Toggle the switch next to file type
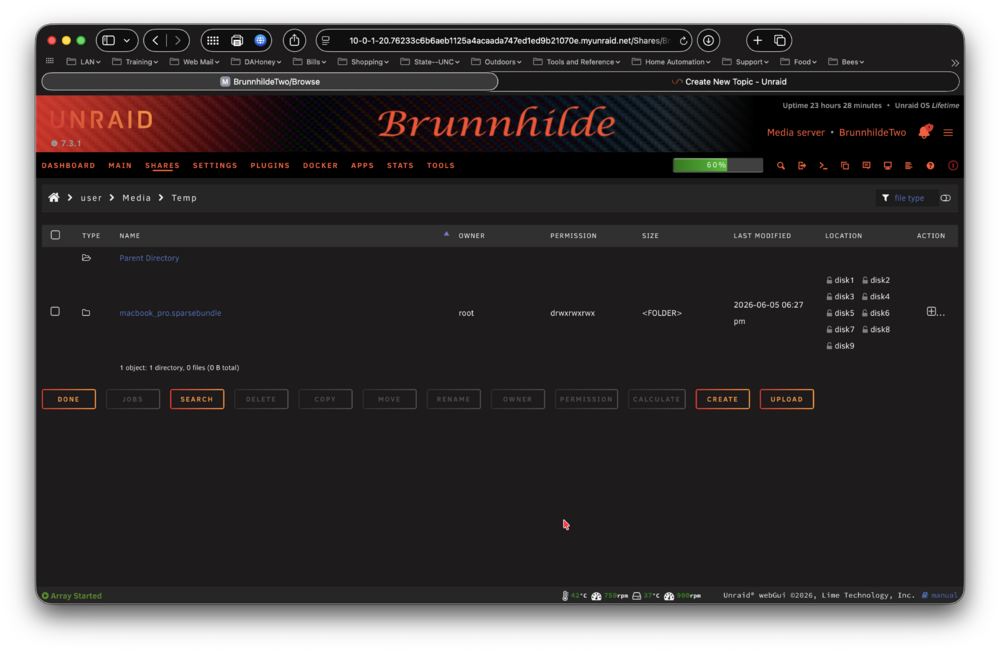Screen dimensions: 1000x651 (945, 198)
